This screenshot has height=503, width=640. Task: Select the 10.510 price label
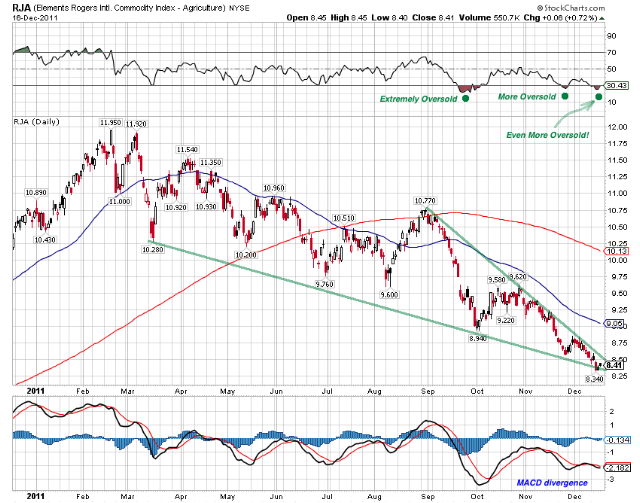tap(343, 218)
